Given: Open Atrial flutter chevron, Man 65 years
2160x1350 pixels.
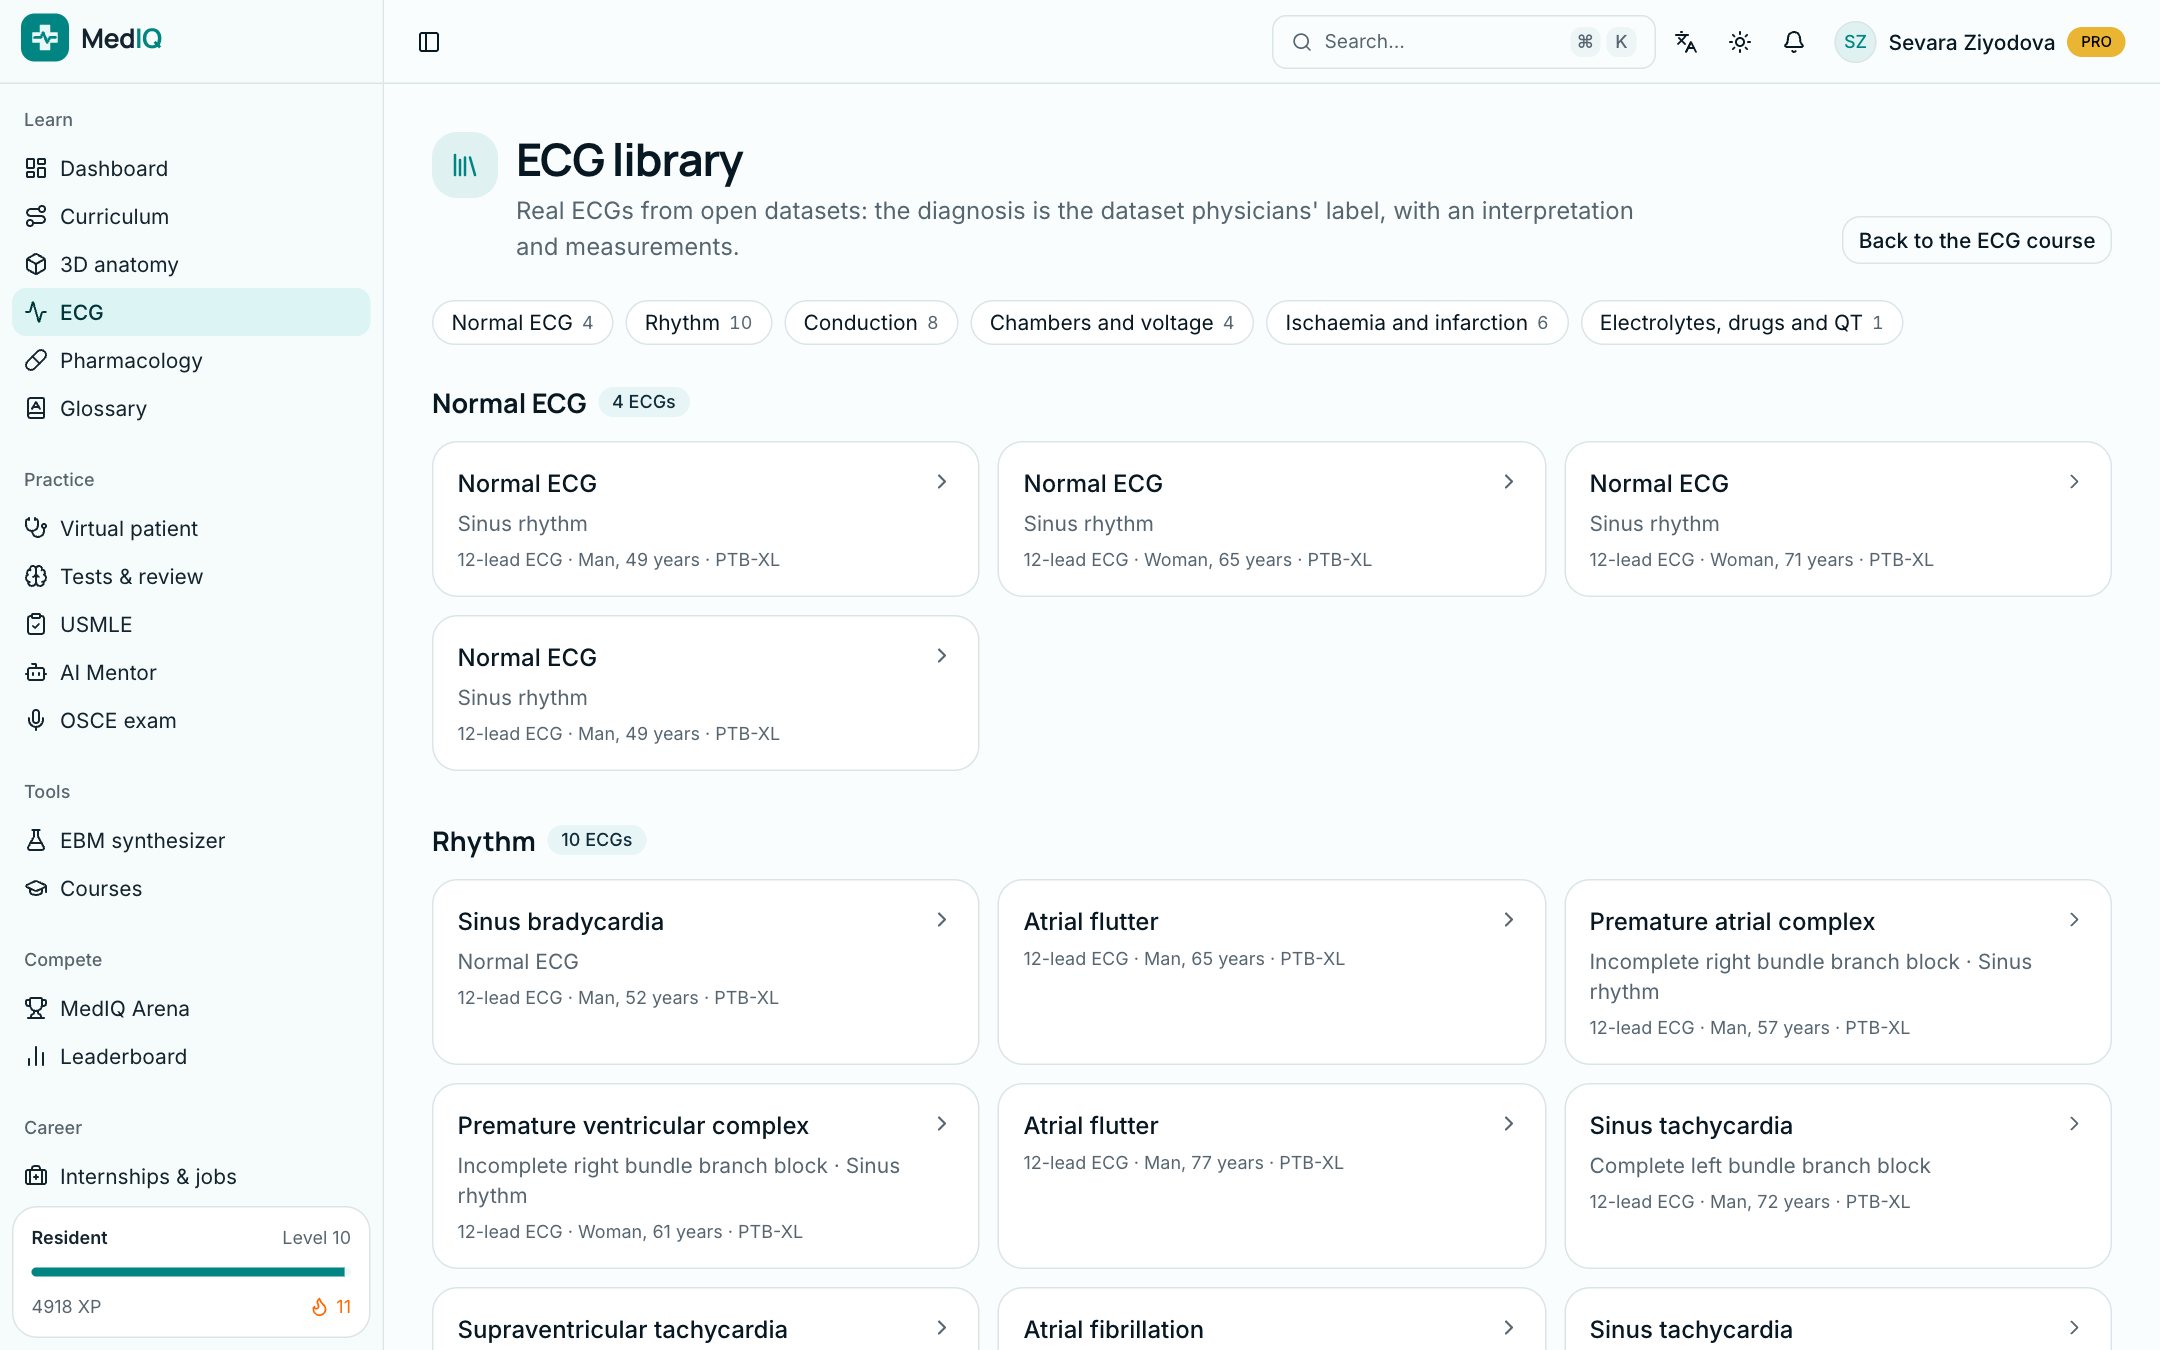Looking at the screenshot, I should pyautogui.click(x=1508, y=920).
